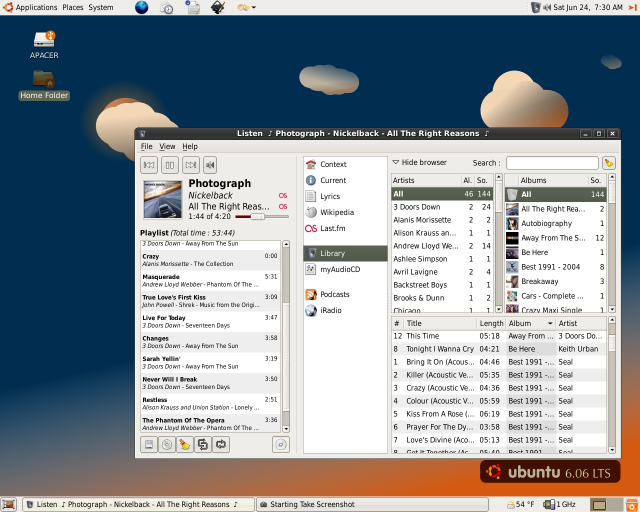The height and width of the screenshot is (512, 640).
Task: Open the Album column sort dropdown arrow
Action: tap(550, 323)
